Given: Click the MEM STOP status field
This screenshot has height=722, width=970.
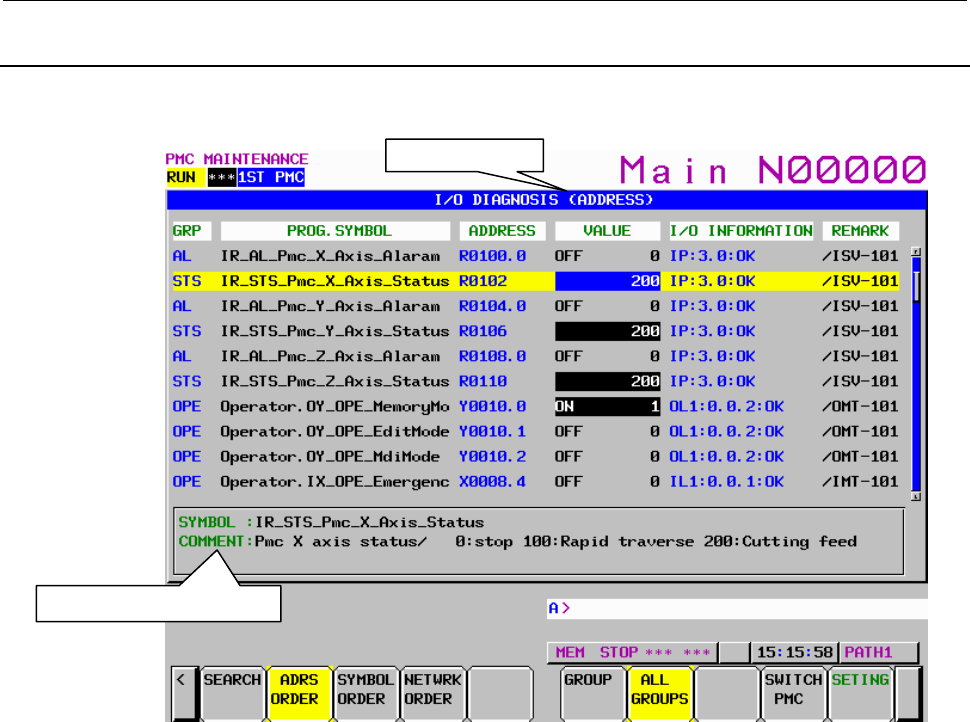Looking at the screenshot, I should pos(632,653).
